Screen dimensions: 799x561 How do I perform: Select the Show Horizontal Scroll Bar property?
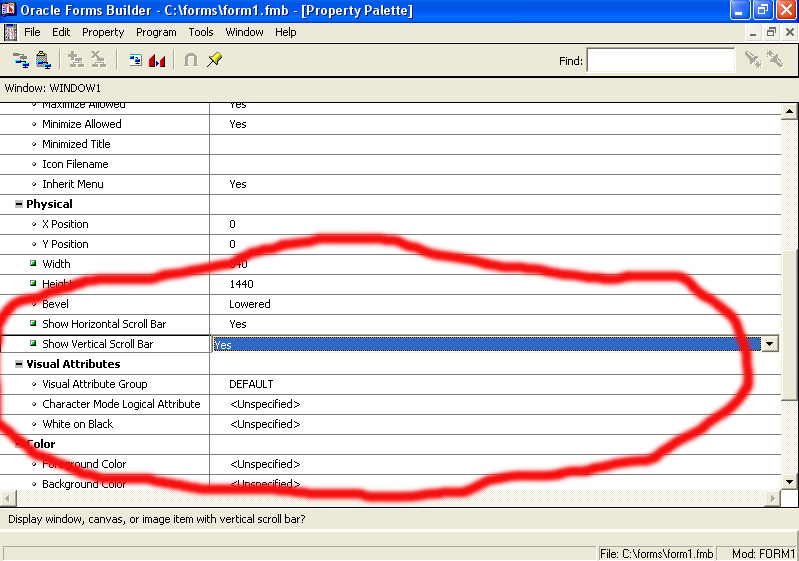point(104,324)
